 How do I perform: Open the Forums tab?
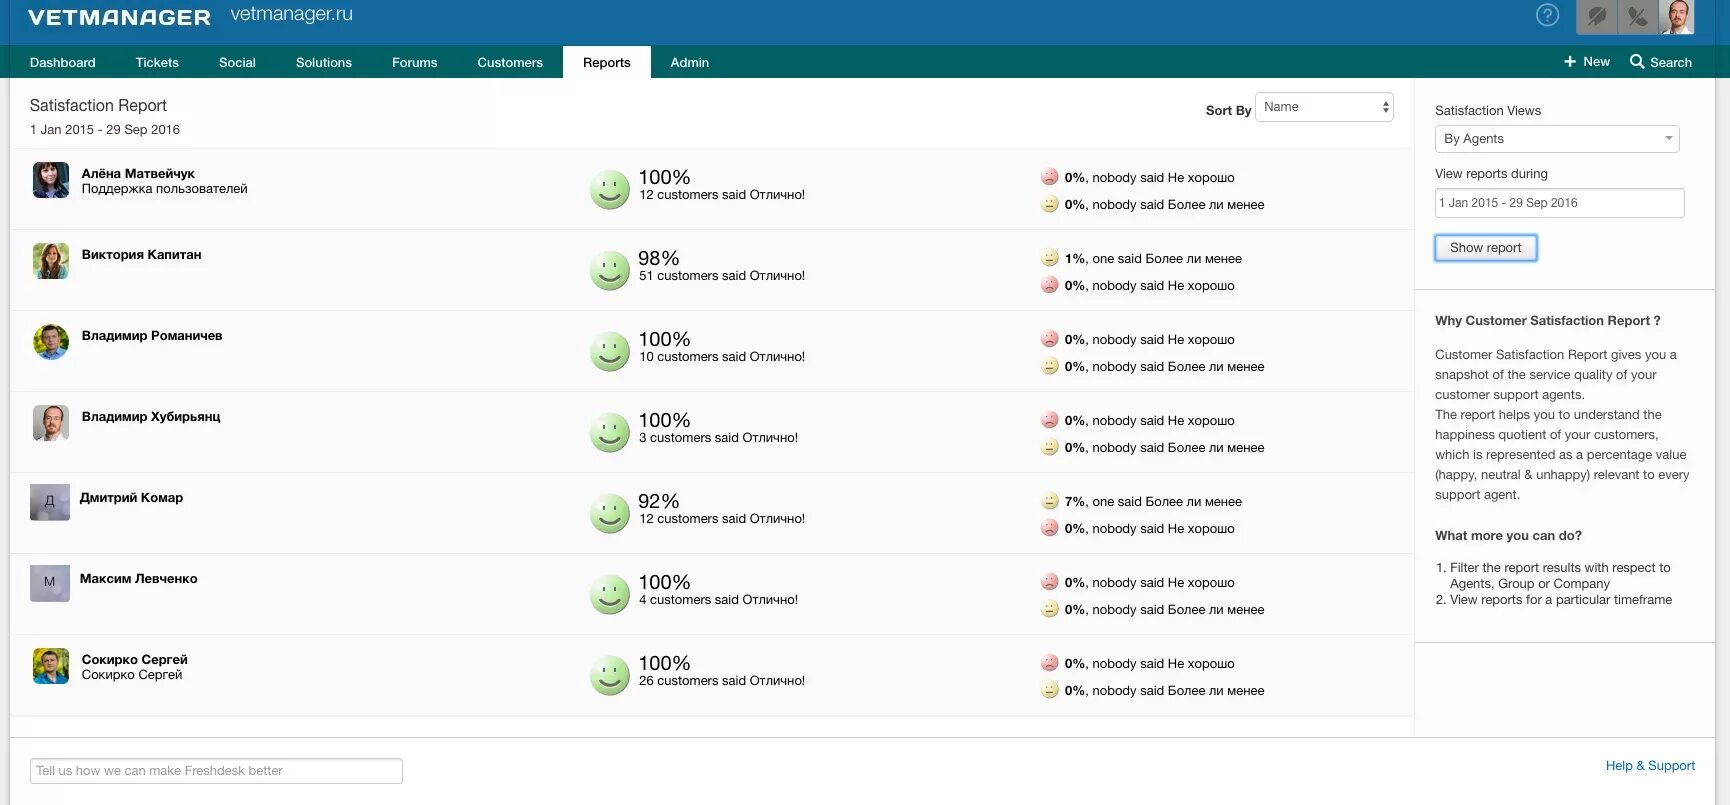[x=414, y=62]
